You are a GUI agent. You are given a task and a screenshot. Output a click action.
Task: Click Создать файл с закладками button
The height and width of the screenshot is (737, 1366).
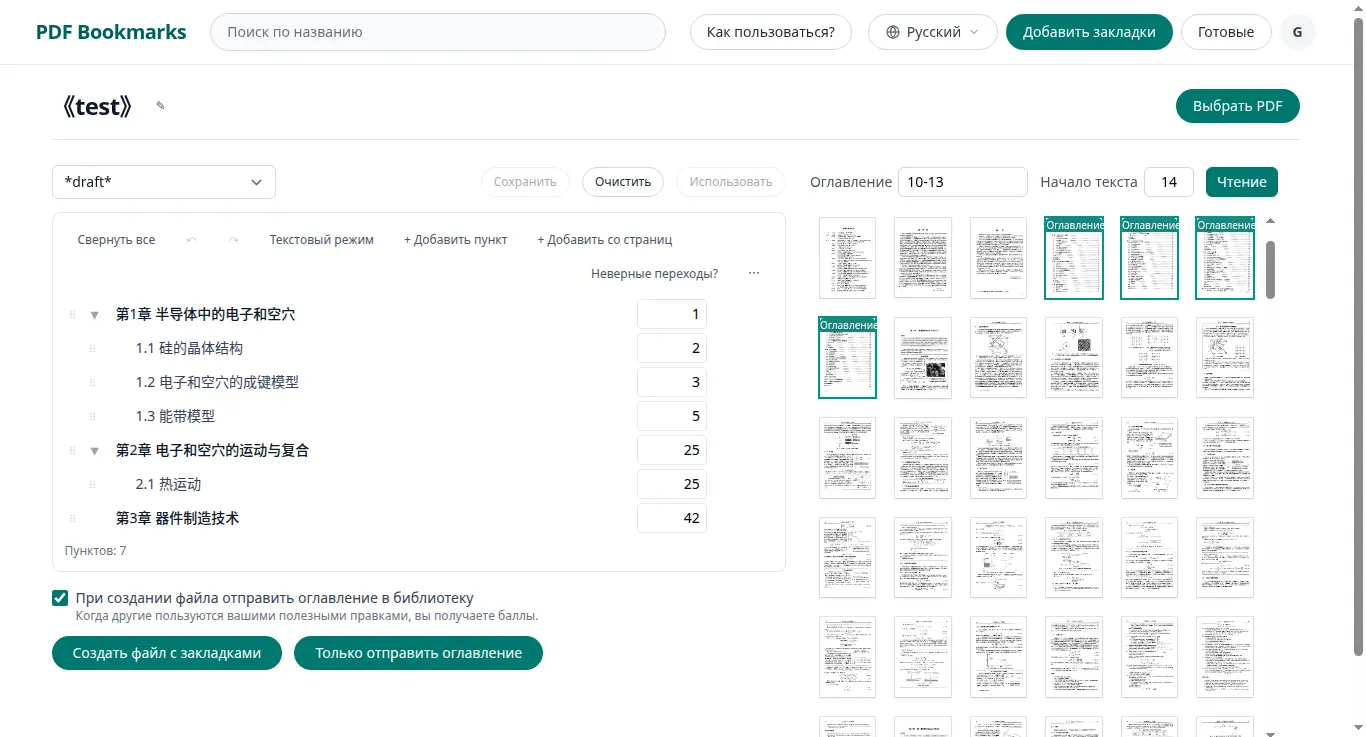(167, 653)
